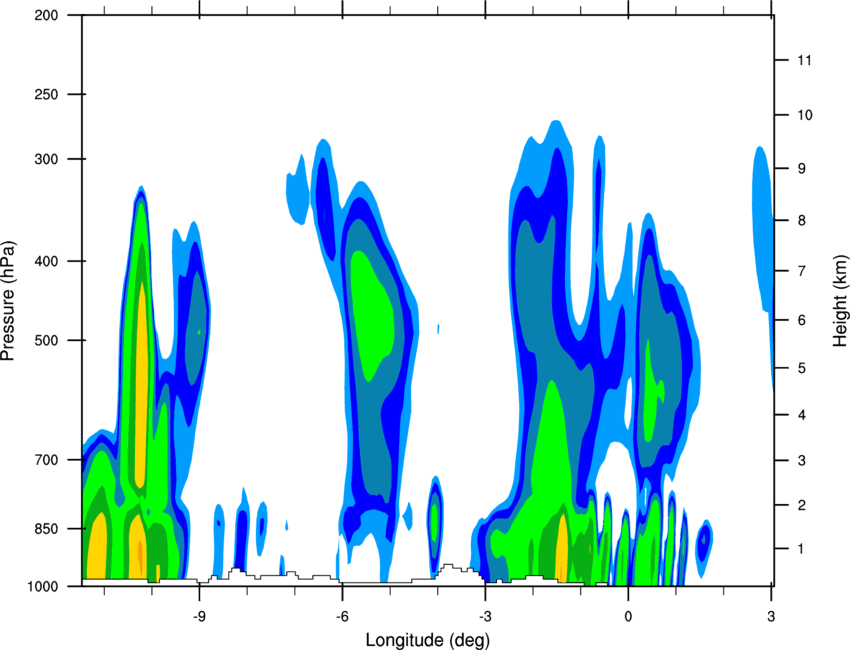The width and height of the screenshot is (850, 650).
Task: Pick the 1 km height label
Action: pos(801,549)
